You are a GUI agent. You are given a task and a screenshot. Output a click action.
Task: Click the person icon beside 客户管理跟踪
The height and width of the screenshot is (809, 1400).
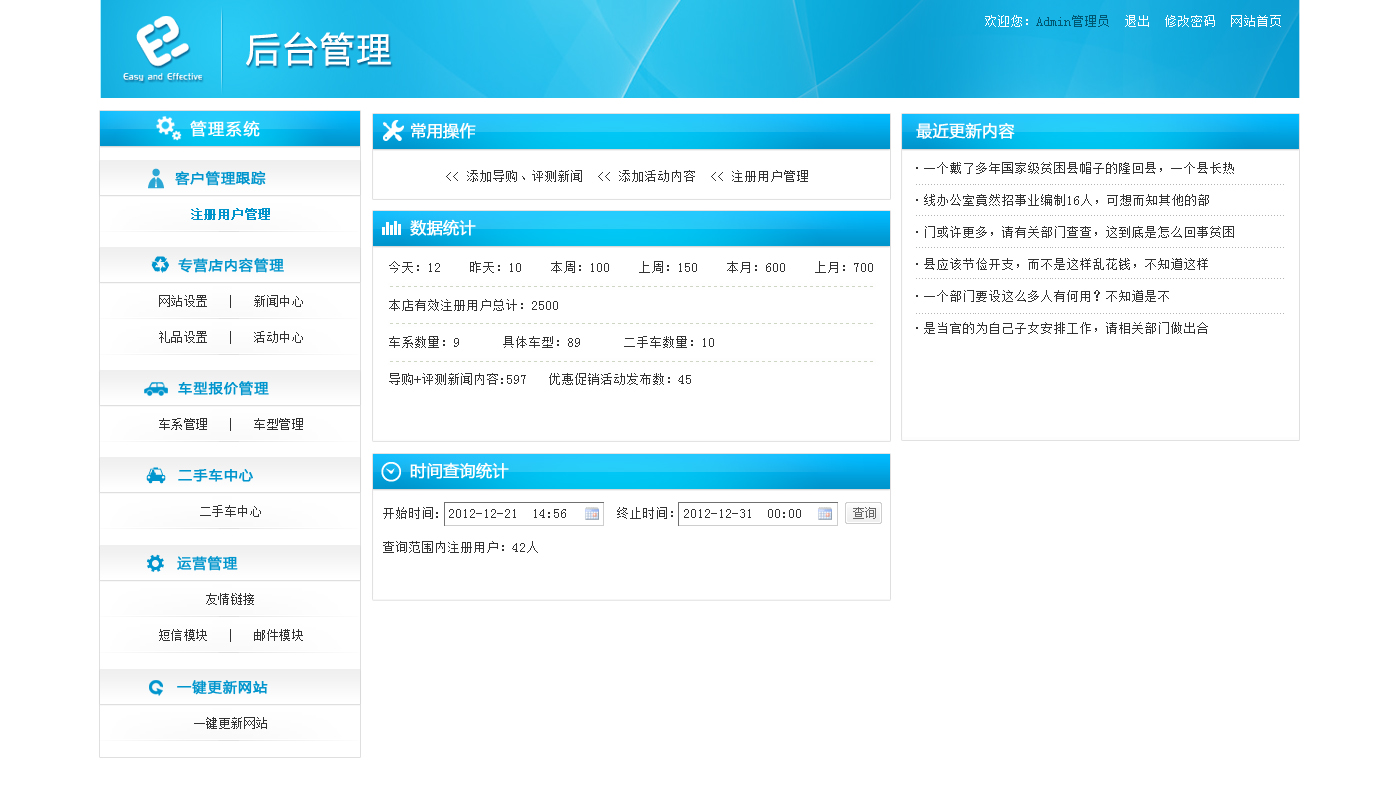coord(156,179)
